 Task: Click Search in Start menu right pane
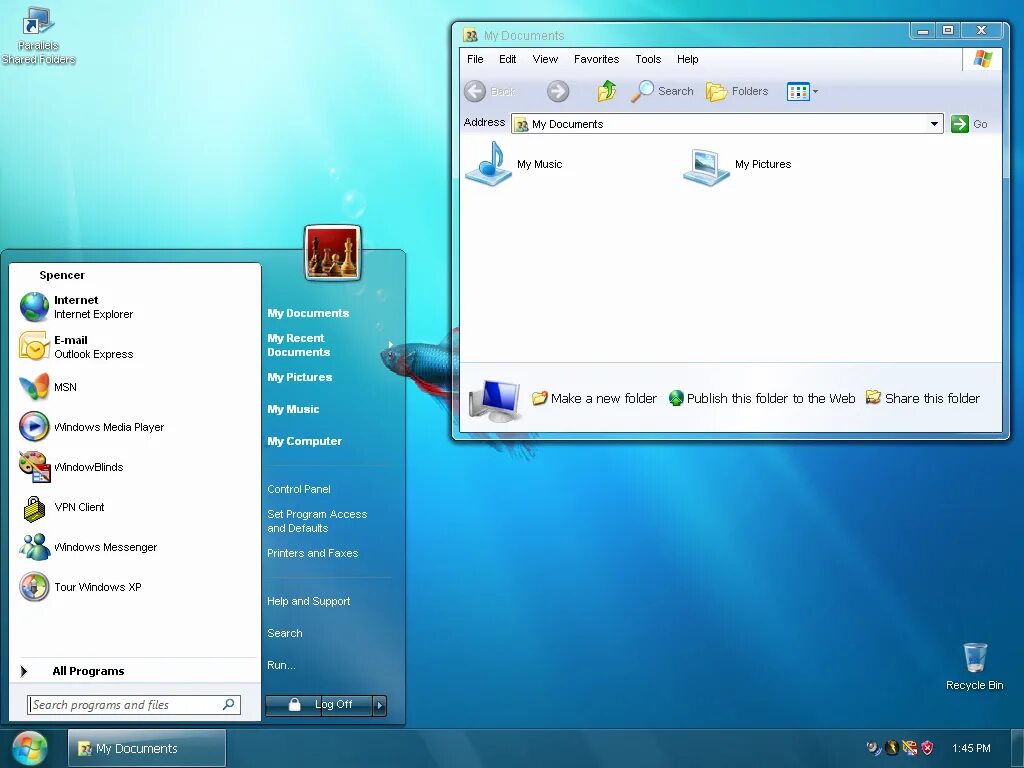coord(285,633)
